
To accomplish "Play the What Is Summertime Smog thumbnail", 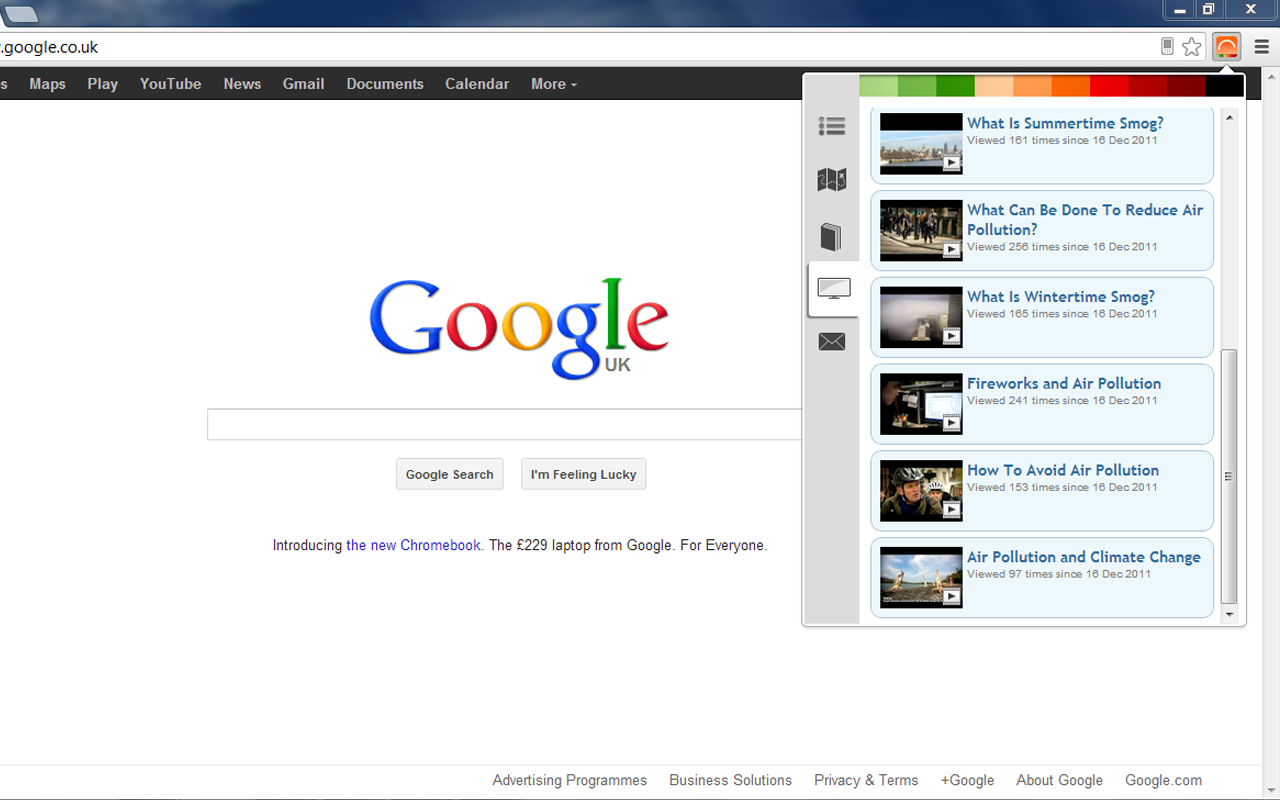I will pos(921,144).
